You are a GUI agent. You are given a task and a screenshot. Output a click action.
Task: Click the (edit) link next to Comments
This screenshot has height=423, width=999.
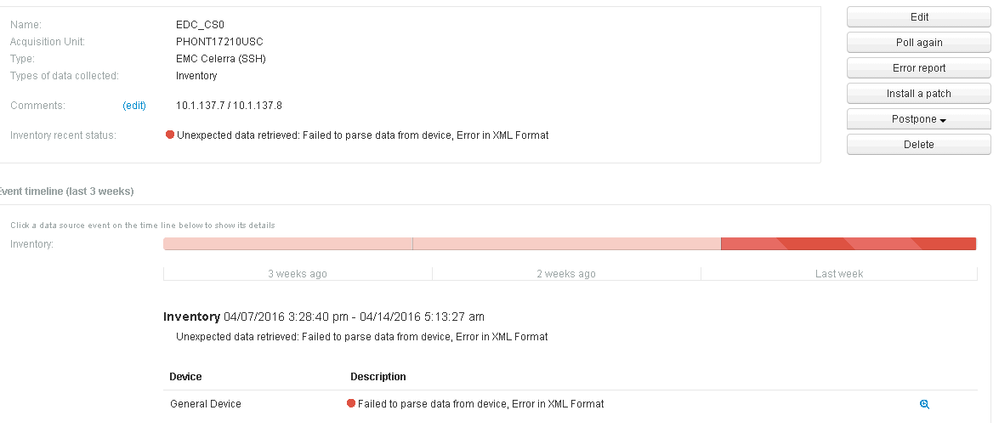point(134,105)
